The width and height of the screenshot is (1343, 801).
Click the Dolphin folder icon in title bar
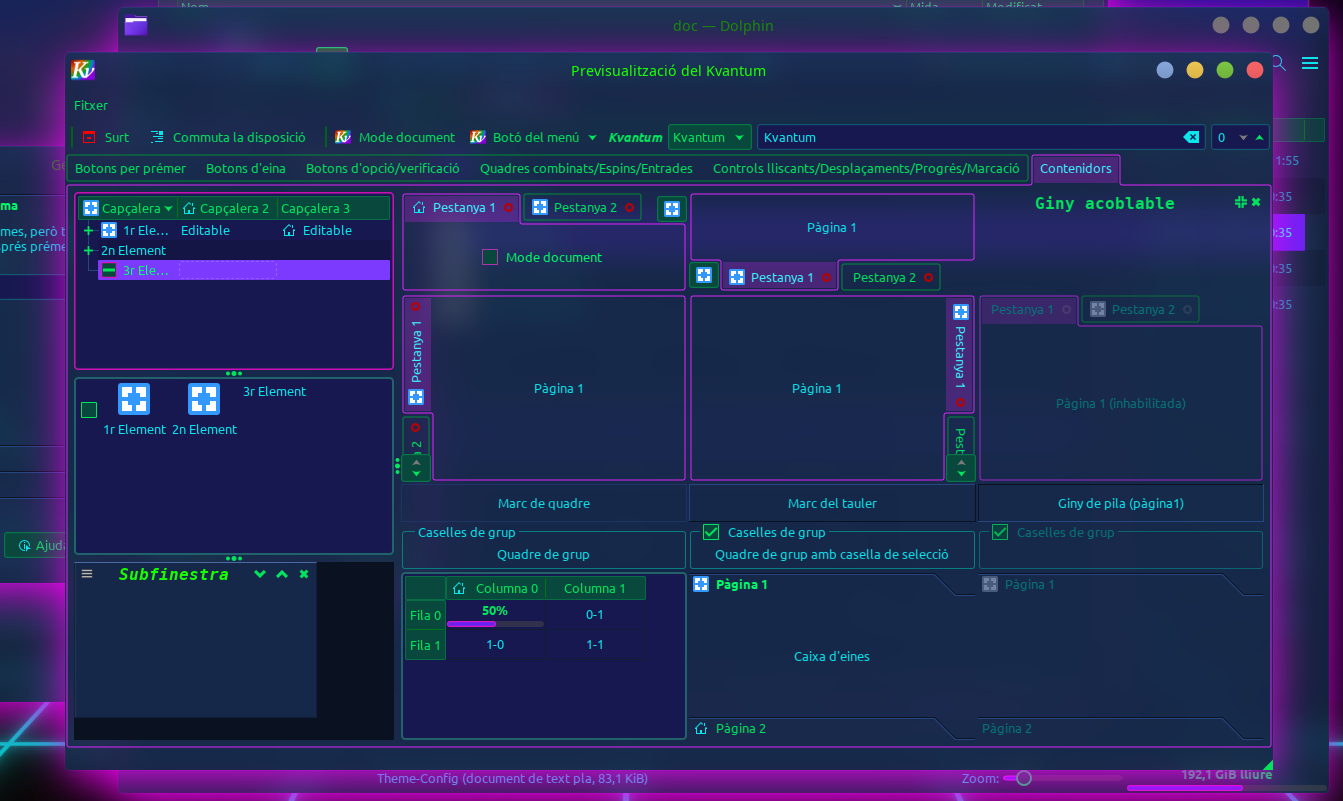click(137, 26)
